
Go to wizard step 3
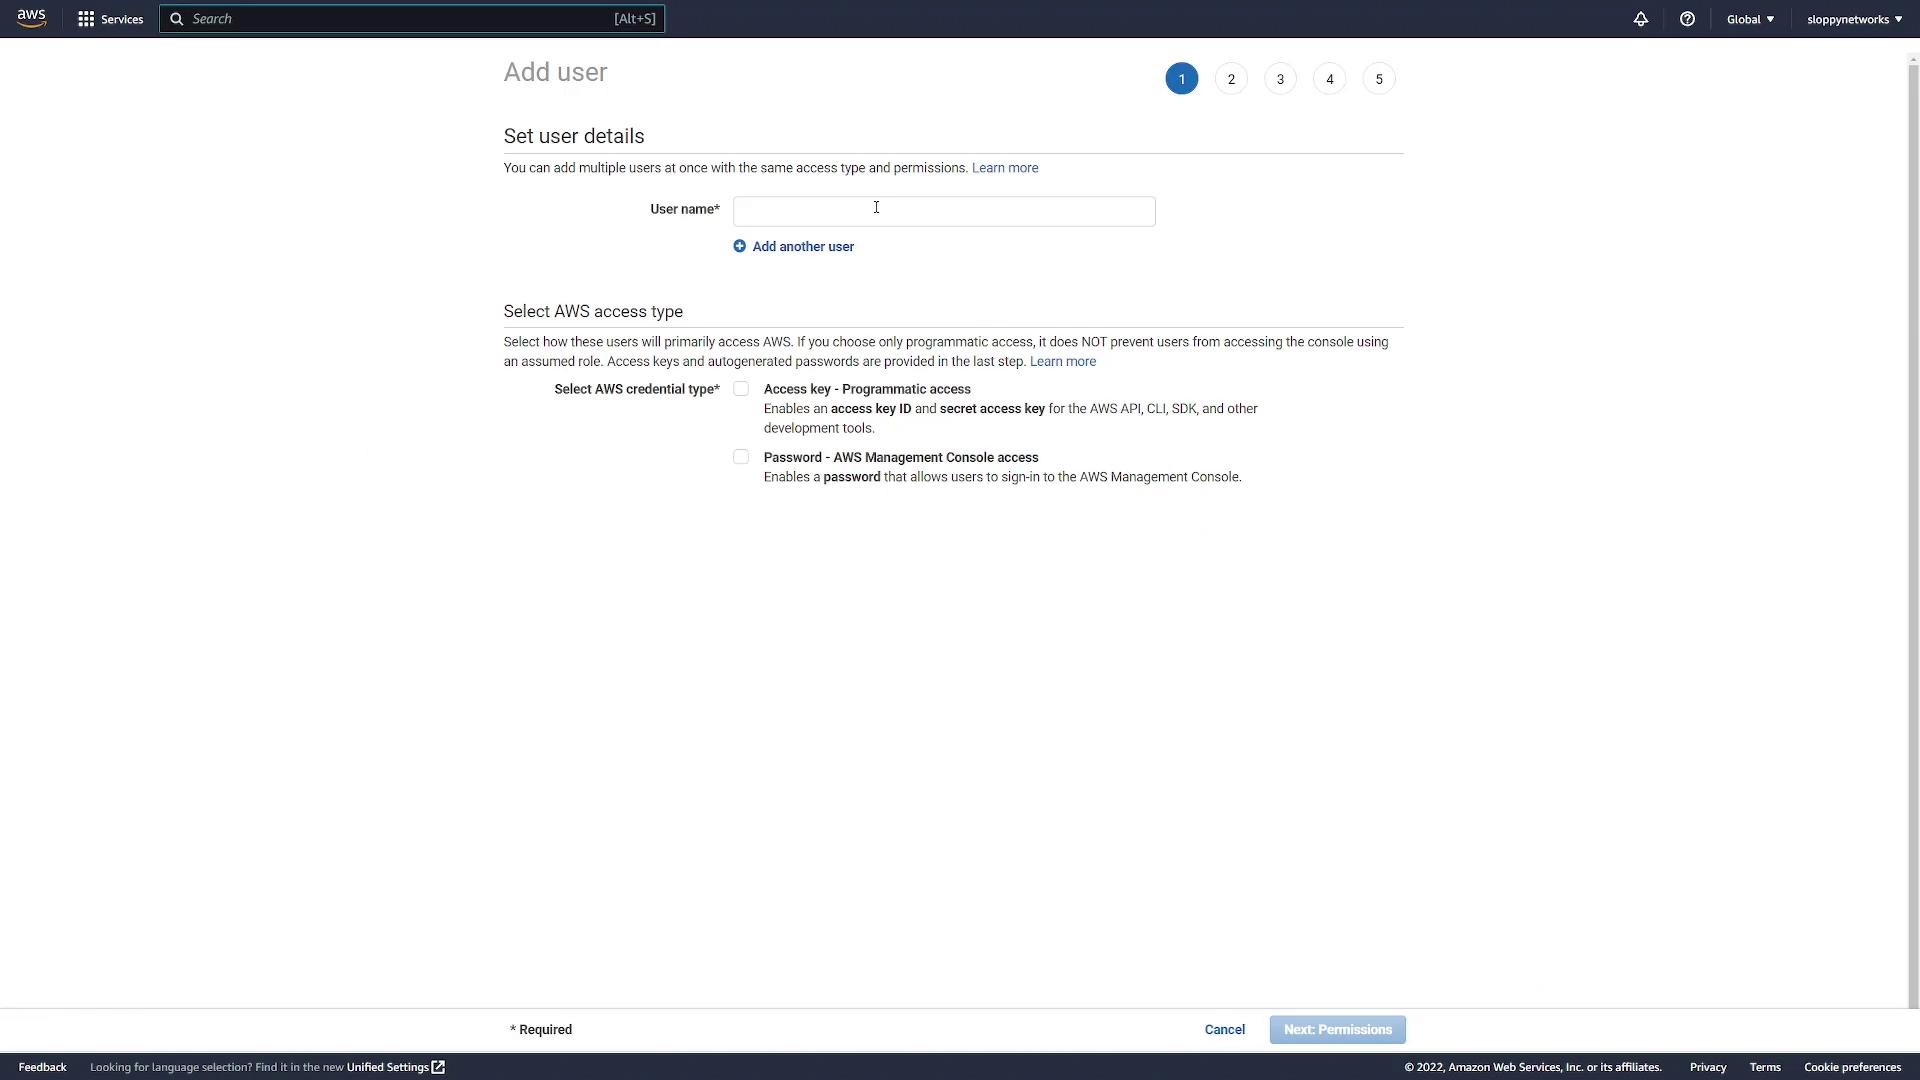click(x=1280, y=79)
